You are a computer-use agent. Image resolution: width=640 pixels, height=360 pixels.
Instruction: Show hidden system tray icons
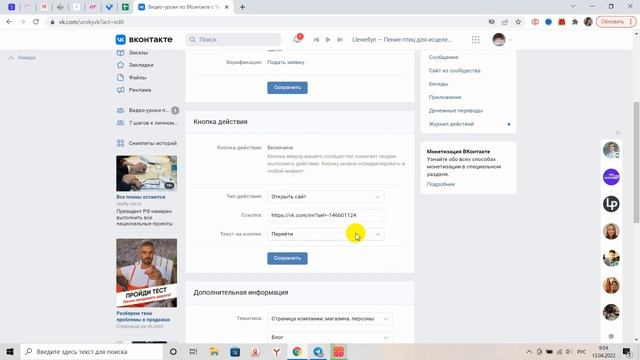[529, 351]
